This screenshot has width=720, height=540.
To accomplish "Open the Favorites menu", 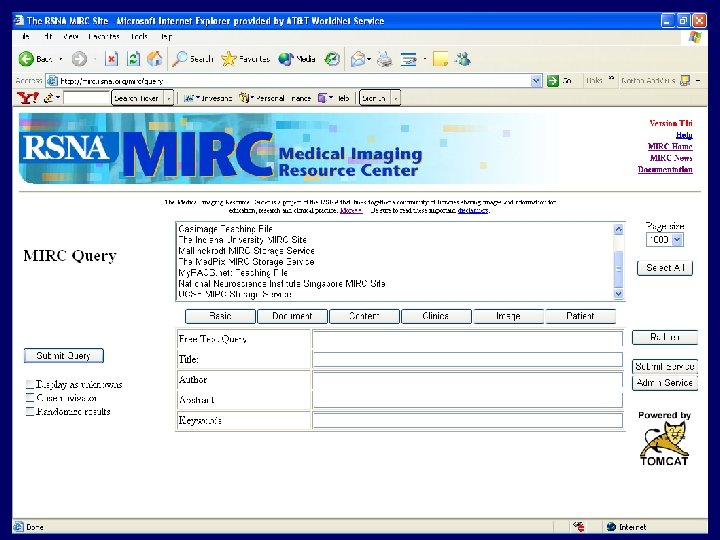I will tap(104, 36).
